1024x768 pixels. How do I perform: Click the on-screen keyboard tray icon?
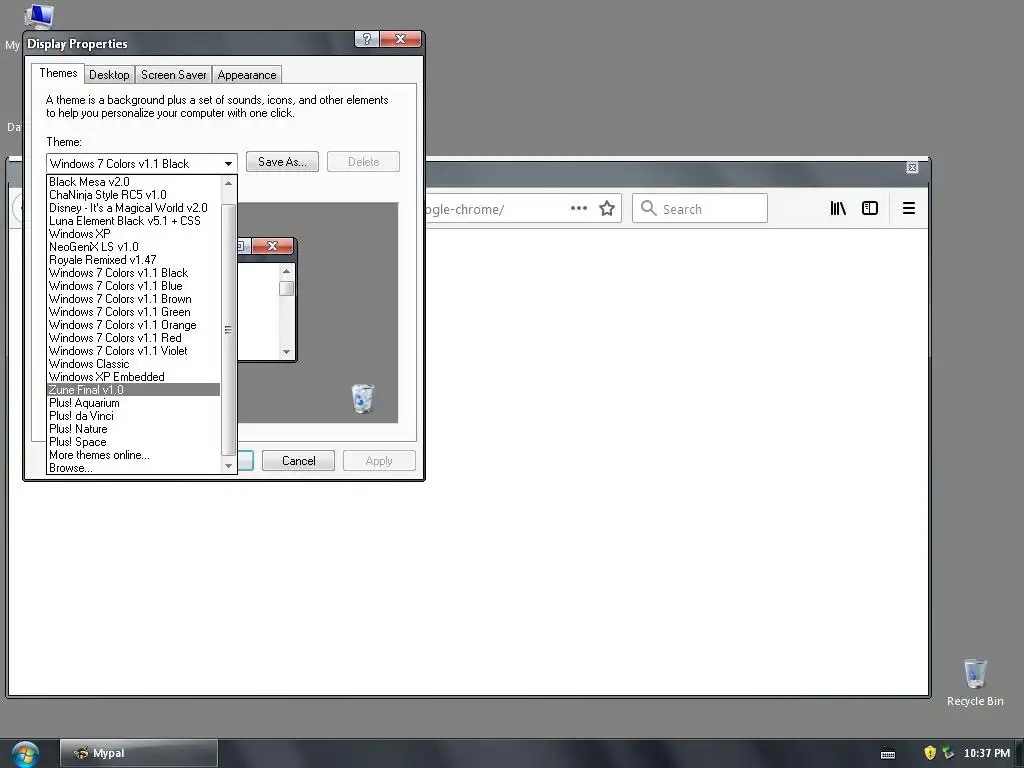coord(888,754)
